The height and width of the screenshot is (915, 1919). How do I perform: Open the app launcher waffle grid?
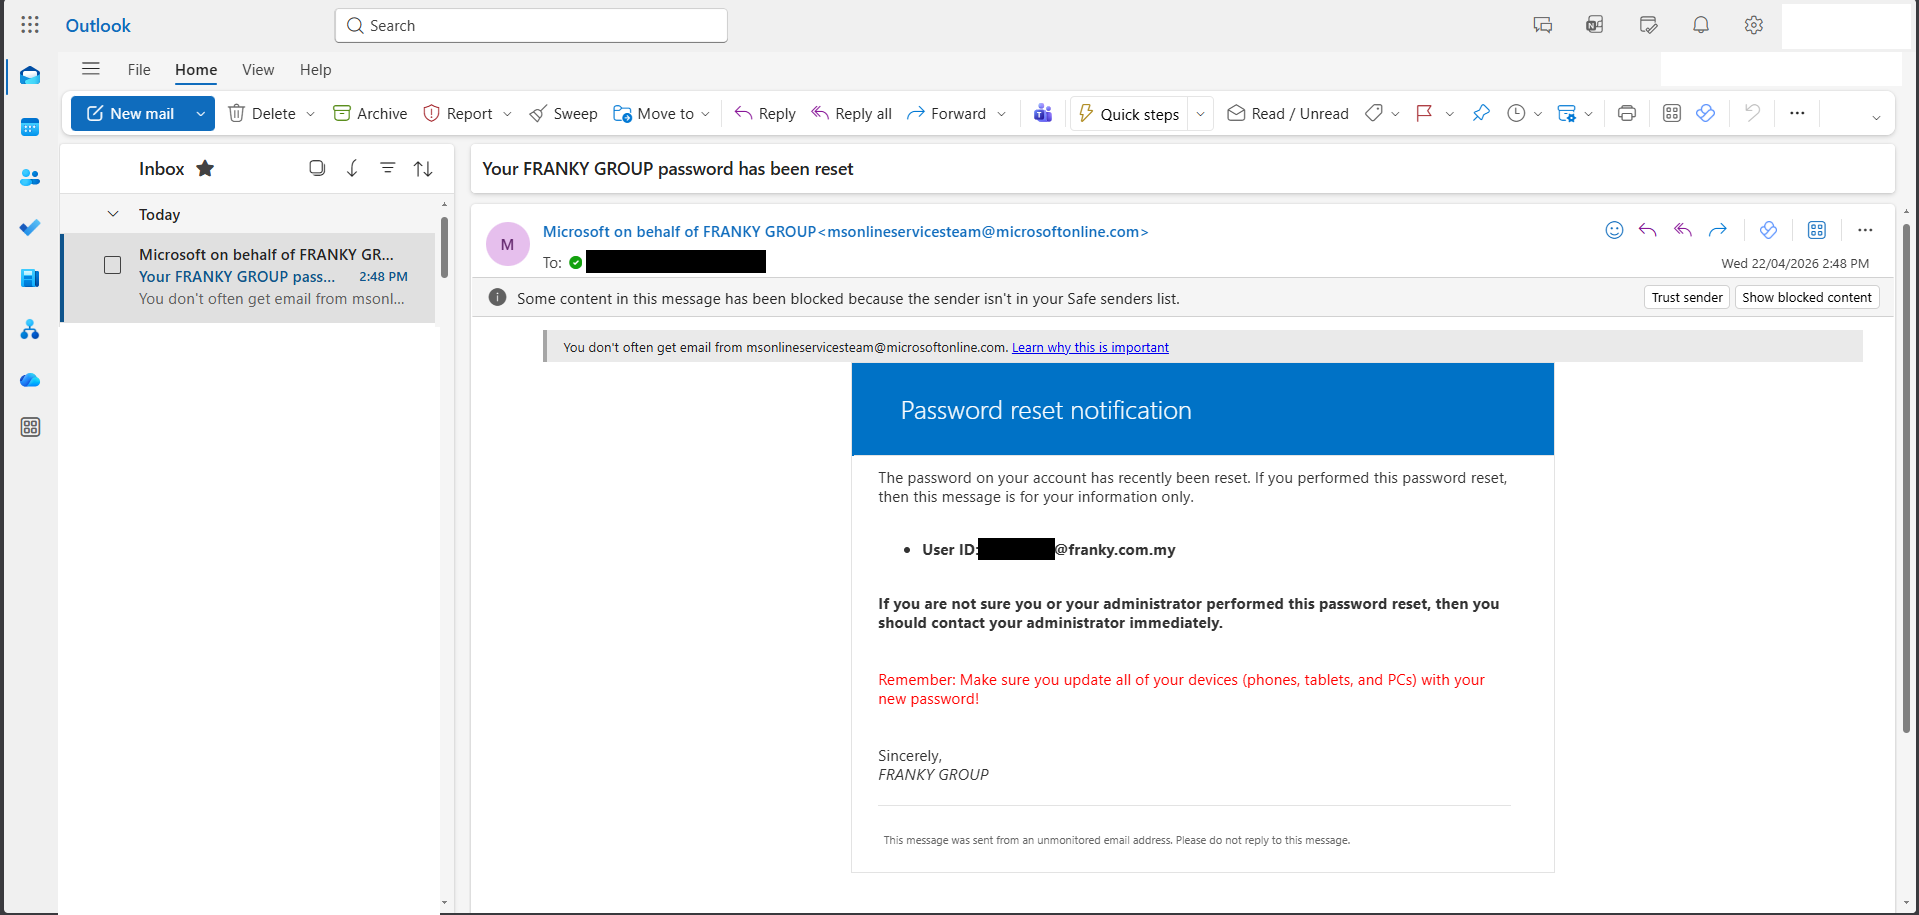tap(30, 25)
